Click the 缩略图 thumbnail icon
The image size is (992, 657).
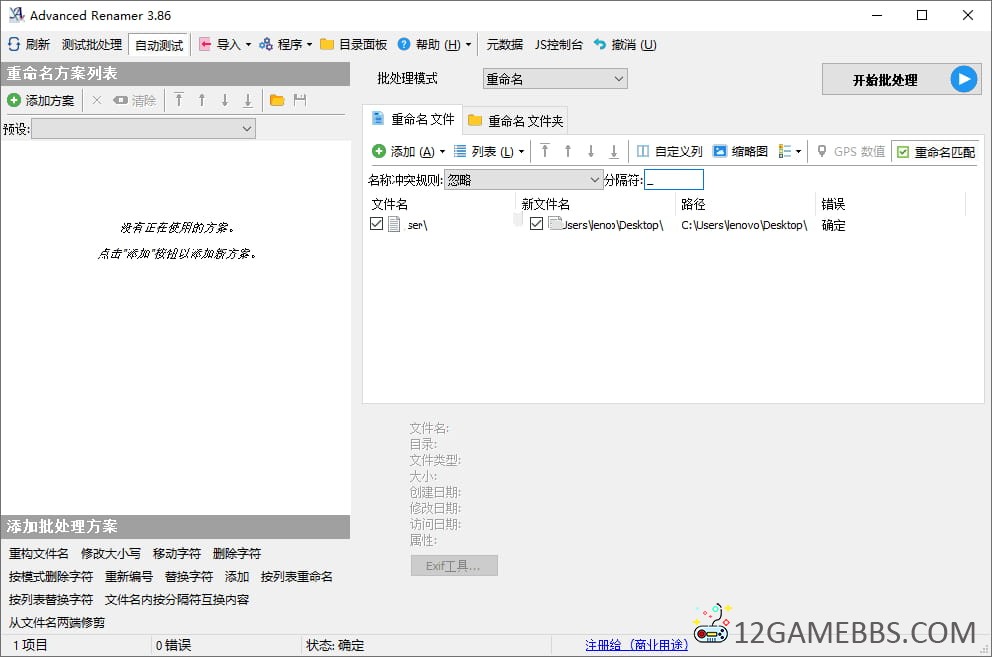pyautogui.click(x=719, y=152)
